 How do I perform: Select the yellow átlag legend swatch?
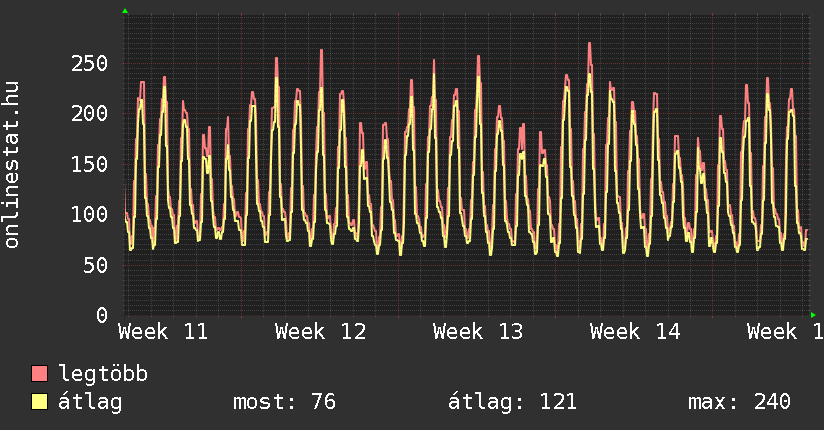click(x=40, y=402)
